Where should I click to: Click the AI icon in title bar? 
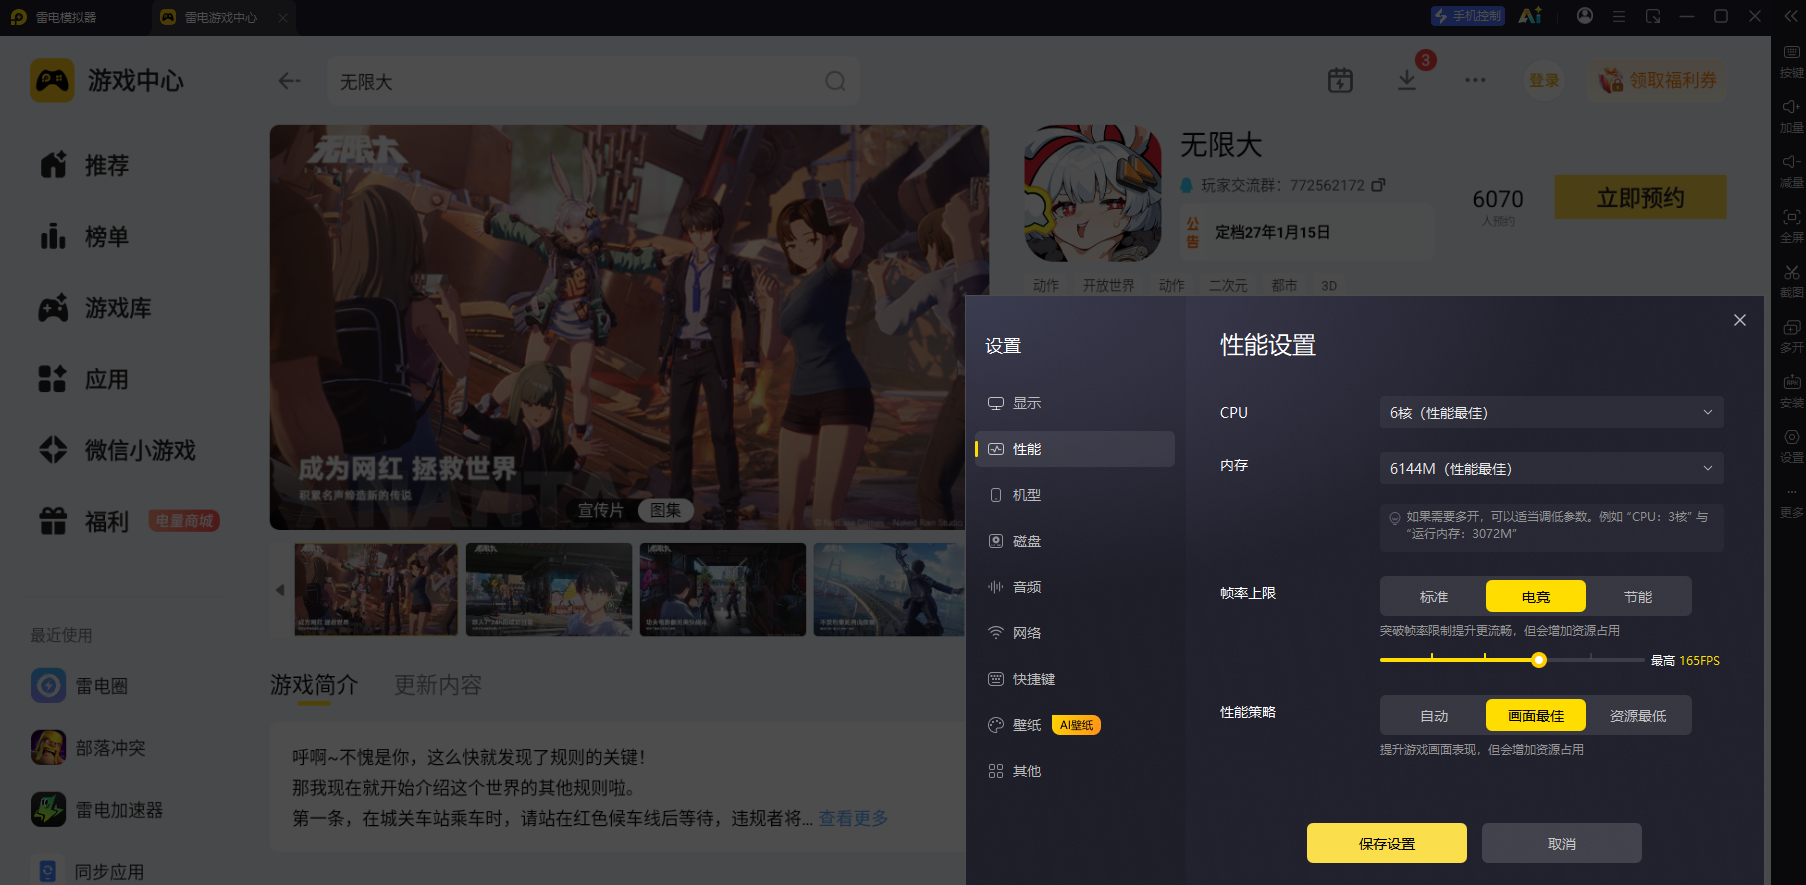(x=1530, y=16)
